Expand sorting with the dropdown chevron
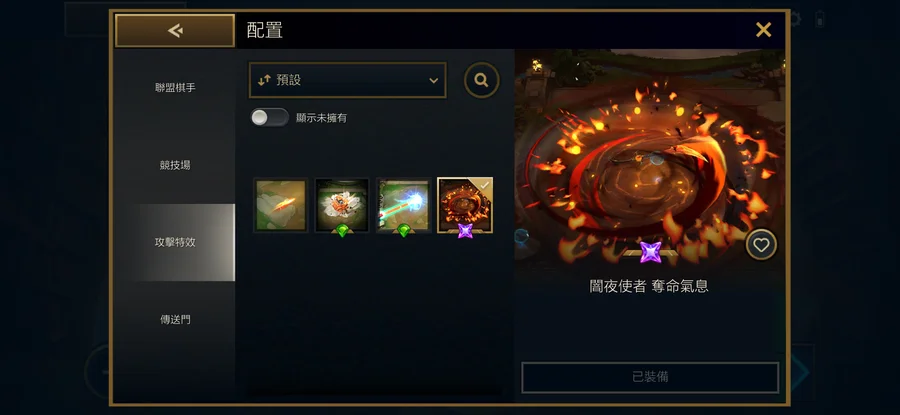Image resolution: width=900 pixels, height=415 pixels. (x=434, y=80)
